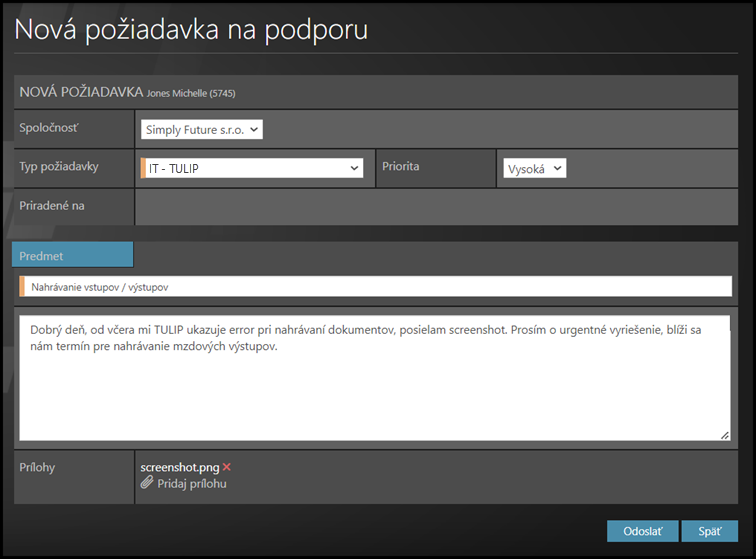
Task: Click the Späť button
Action: 710,531
